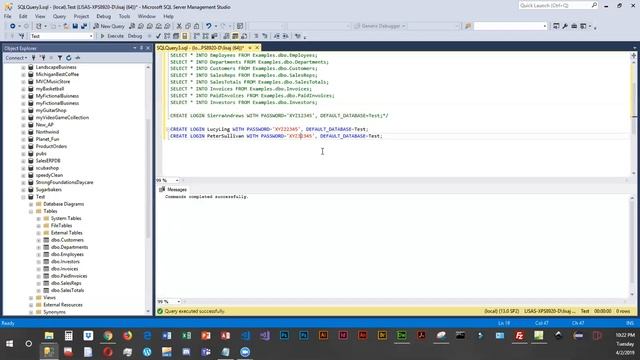Click Find in Files icon
Image resolution: width=640 pixels, height=360 pixels.
[x=468, y=26]
